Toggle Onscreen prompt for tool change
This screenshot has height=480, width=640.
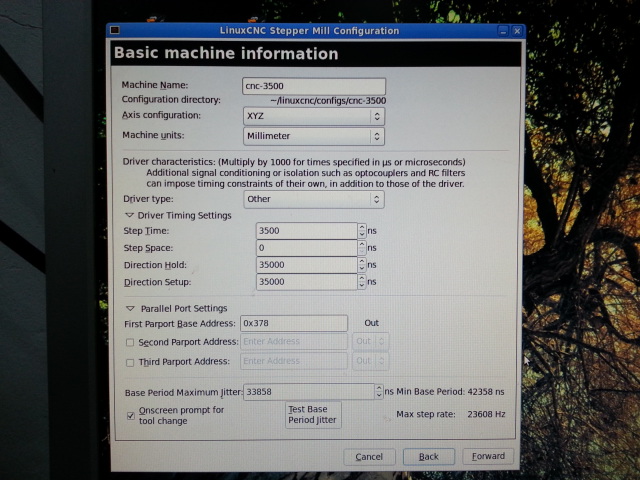tap(131, 416)
